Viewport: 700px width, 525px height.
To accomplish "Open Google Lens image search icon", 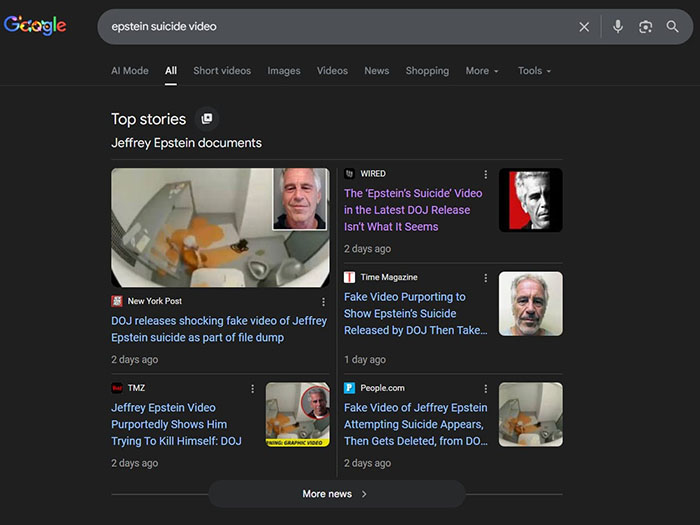I will [x=646, y=27].
